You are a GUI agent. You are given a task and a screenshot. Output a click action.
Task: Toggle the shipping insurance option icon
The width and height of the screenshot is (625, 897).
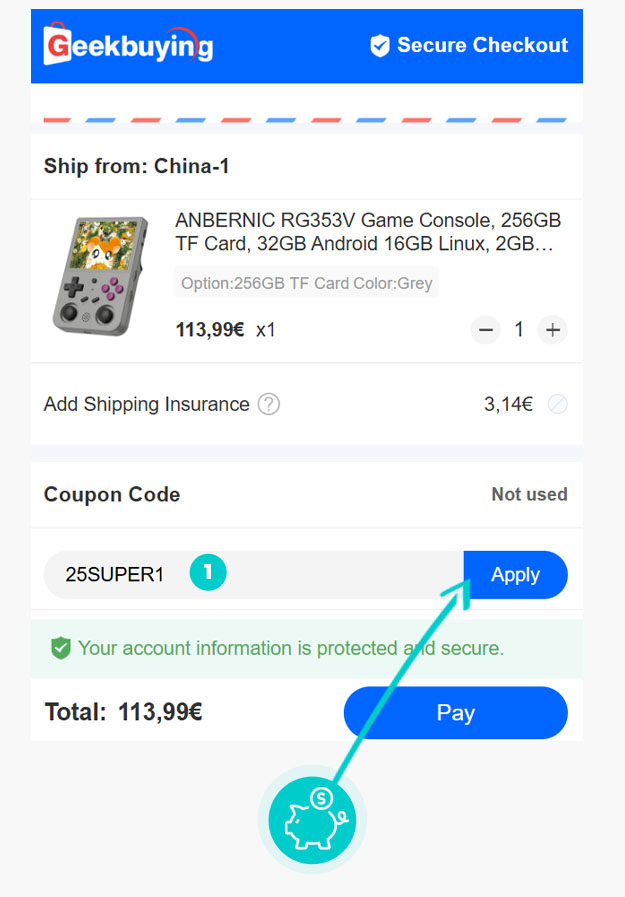click(558, 404)
